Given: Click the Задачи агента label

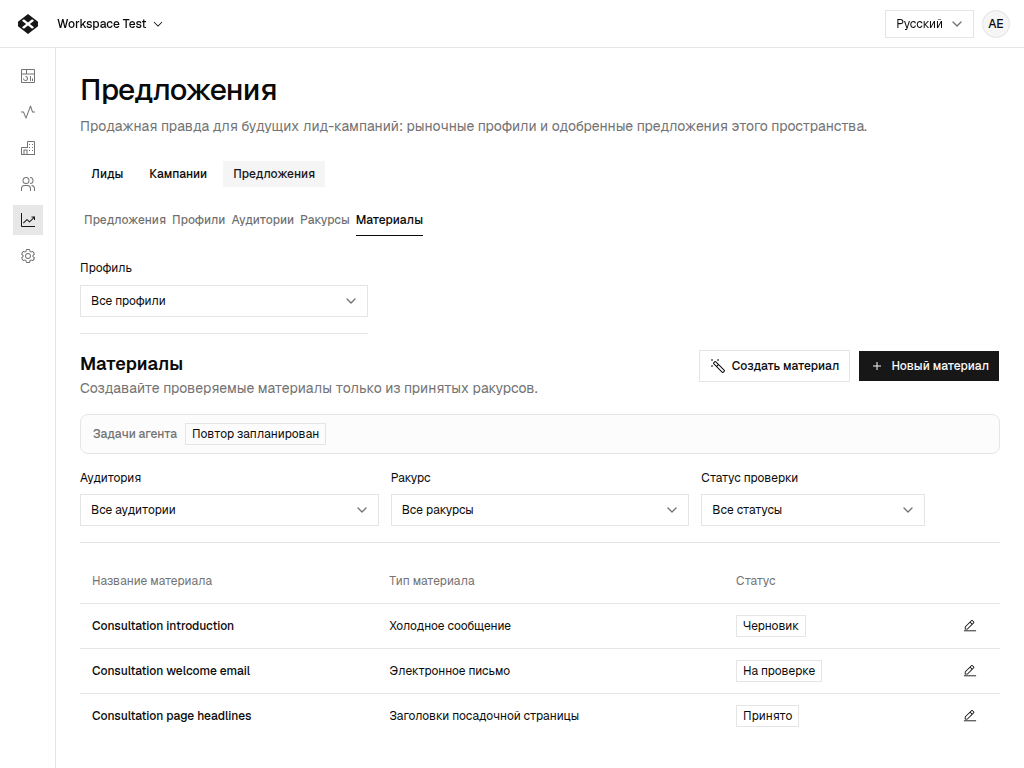Looking at the screenshot, I should (x=135, y=434).
